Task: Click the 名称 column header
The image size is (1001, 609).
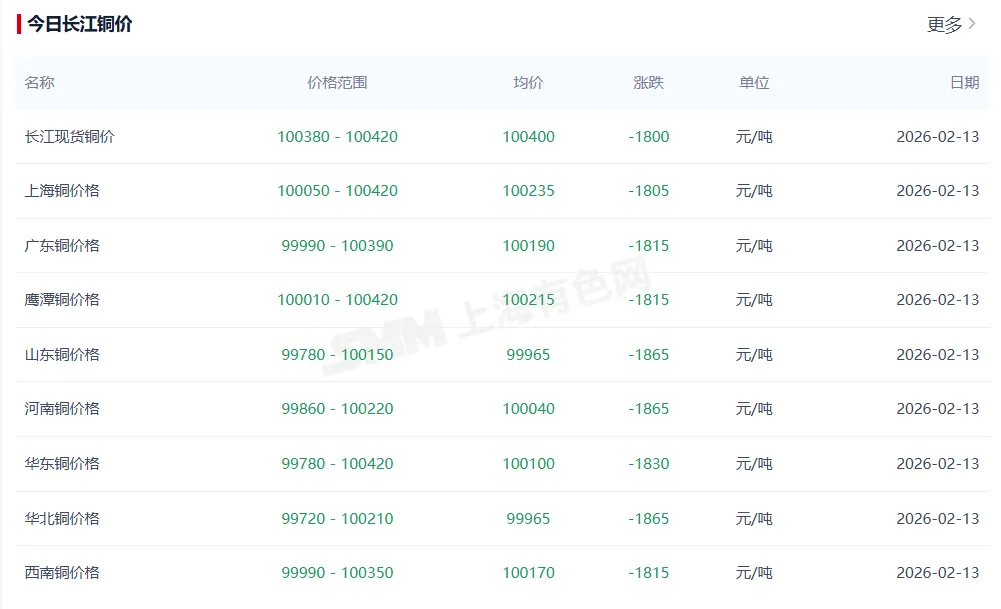Action: pos(40,82)
